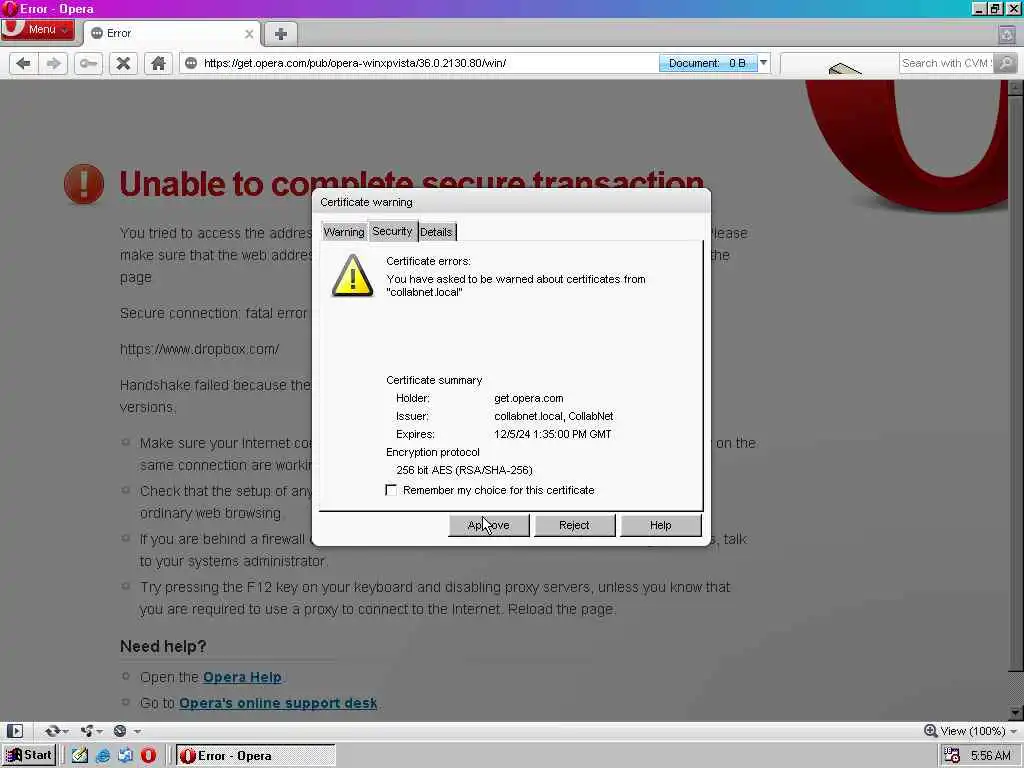Screen dimensions: 1024x768
Task: Open the address bar history dropdown arrow
Action: tap(763, 63)
